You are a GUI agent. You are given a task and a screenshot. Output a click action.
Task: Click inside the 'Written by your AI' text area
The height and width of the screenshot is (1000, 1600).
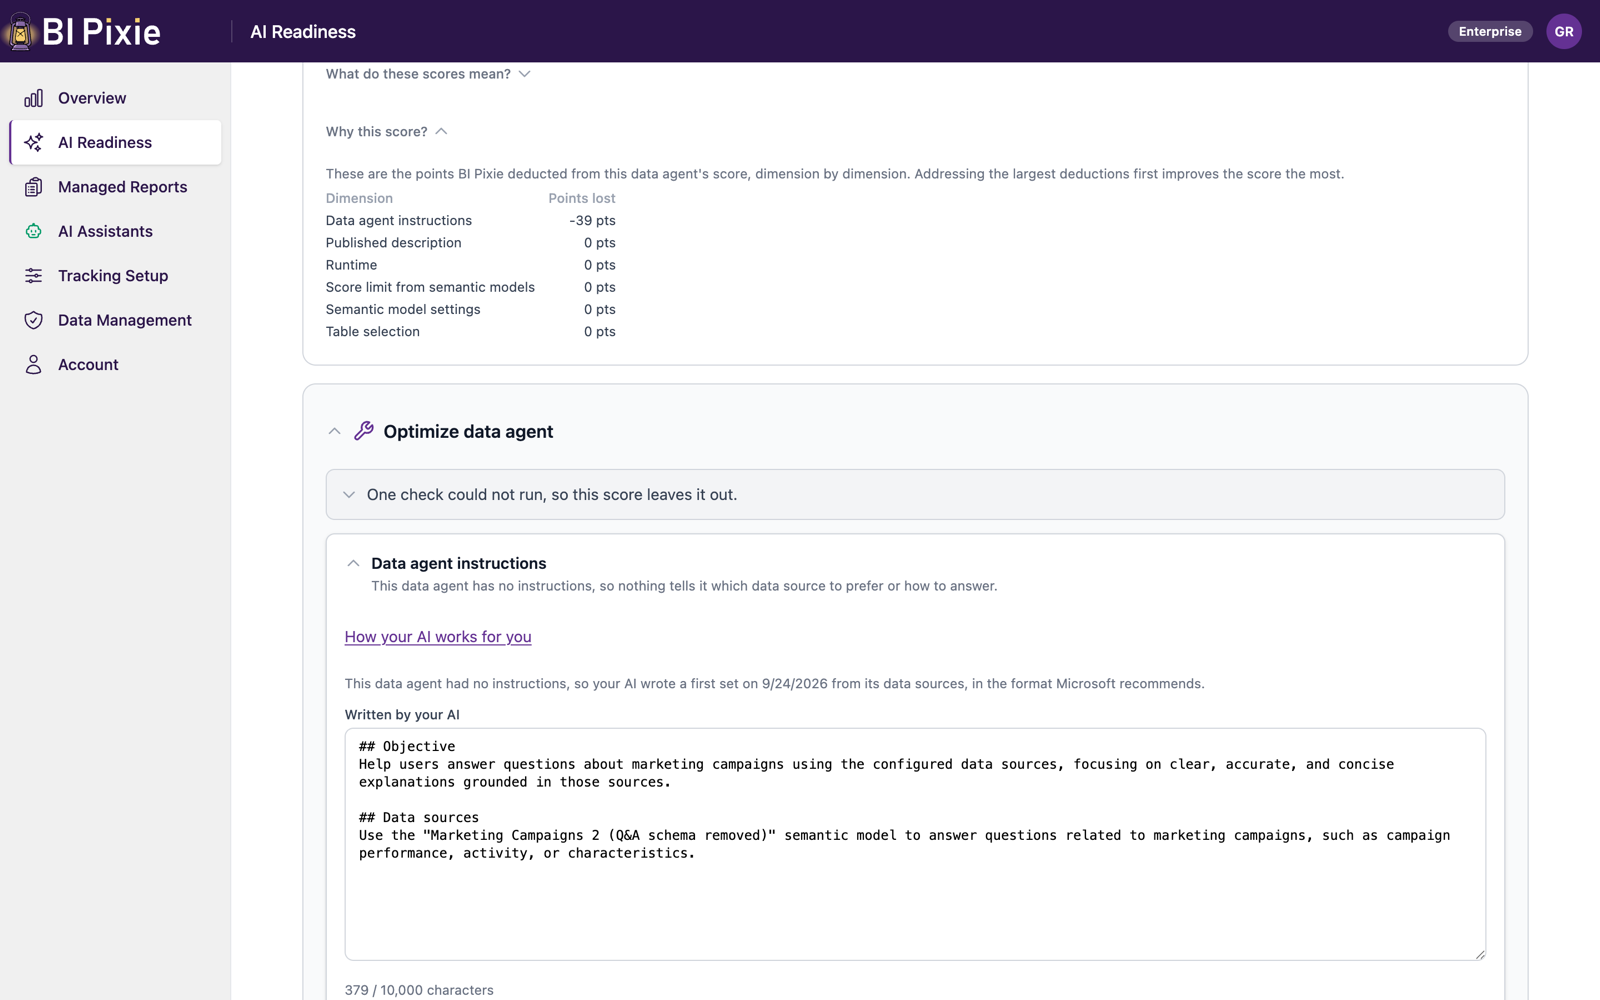click(915, 844)
